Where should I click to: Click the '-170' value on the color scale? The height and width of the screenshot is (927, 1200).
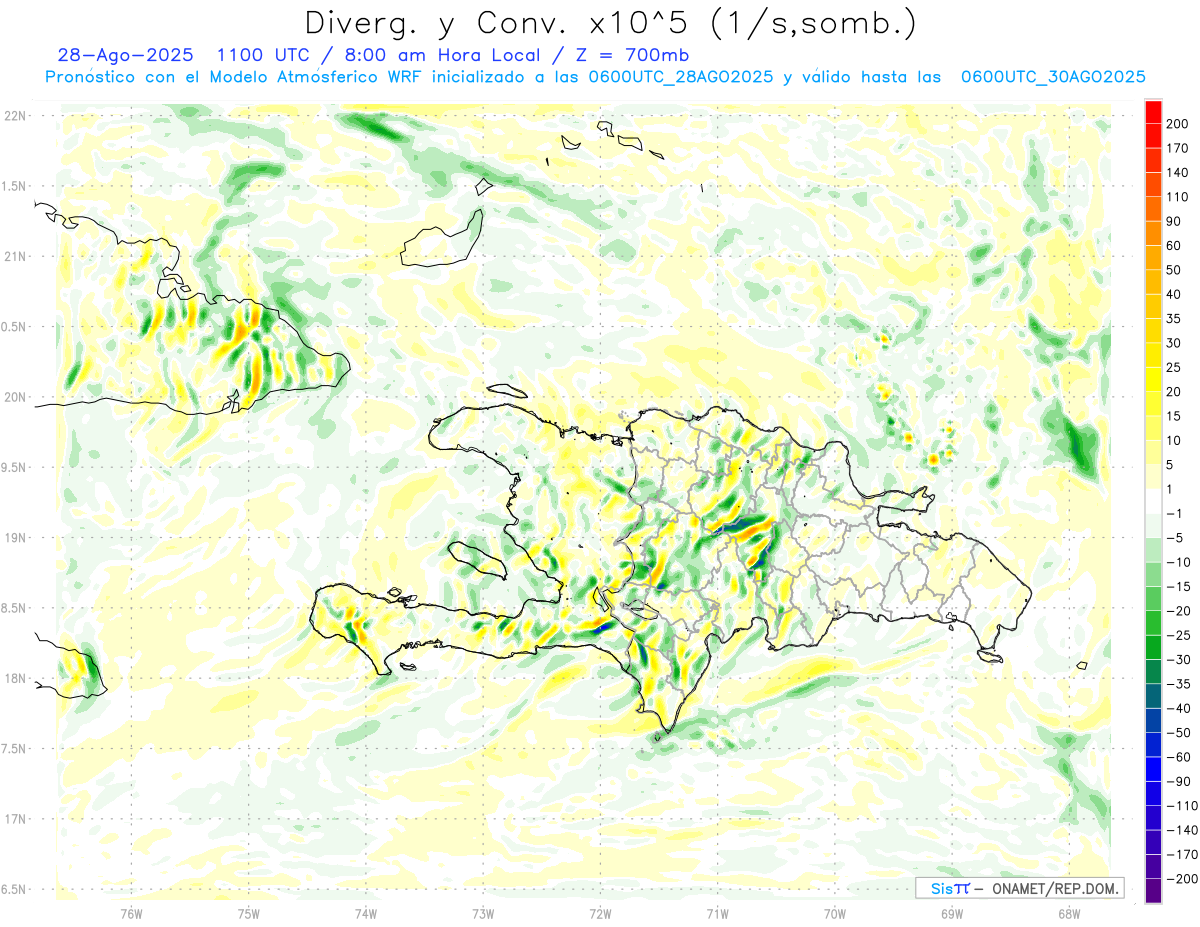pyautogui.click(x=1182, y=855)
